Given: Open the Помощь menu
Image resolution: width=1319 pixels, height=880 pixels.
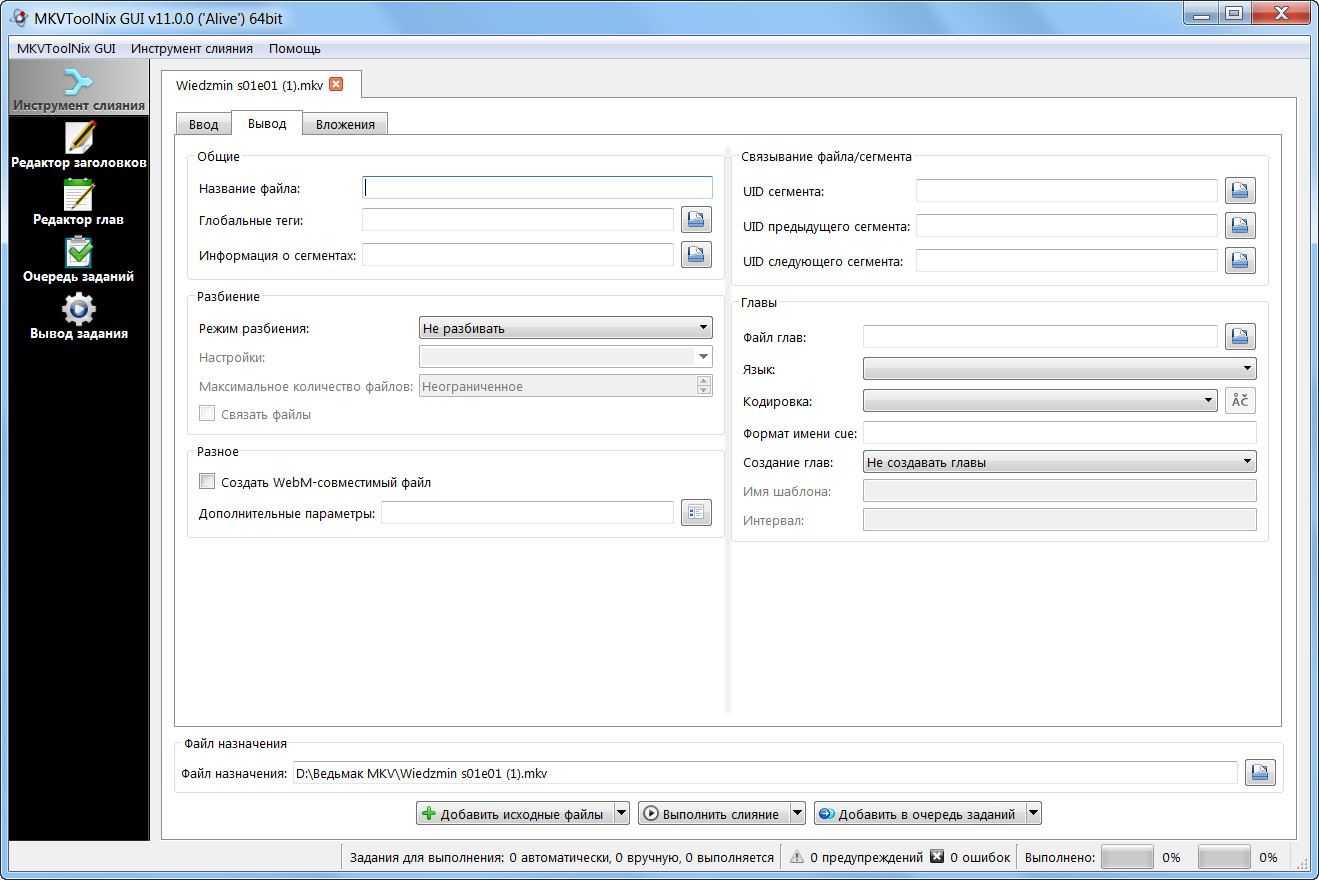Looking at the screenshot, I should pyautogui.click(x=294, y=48).
